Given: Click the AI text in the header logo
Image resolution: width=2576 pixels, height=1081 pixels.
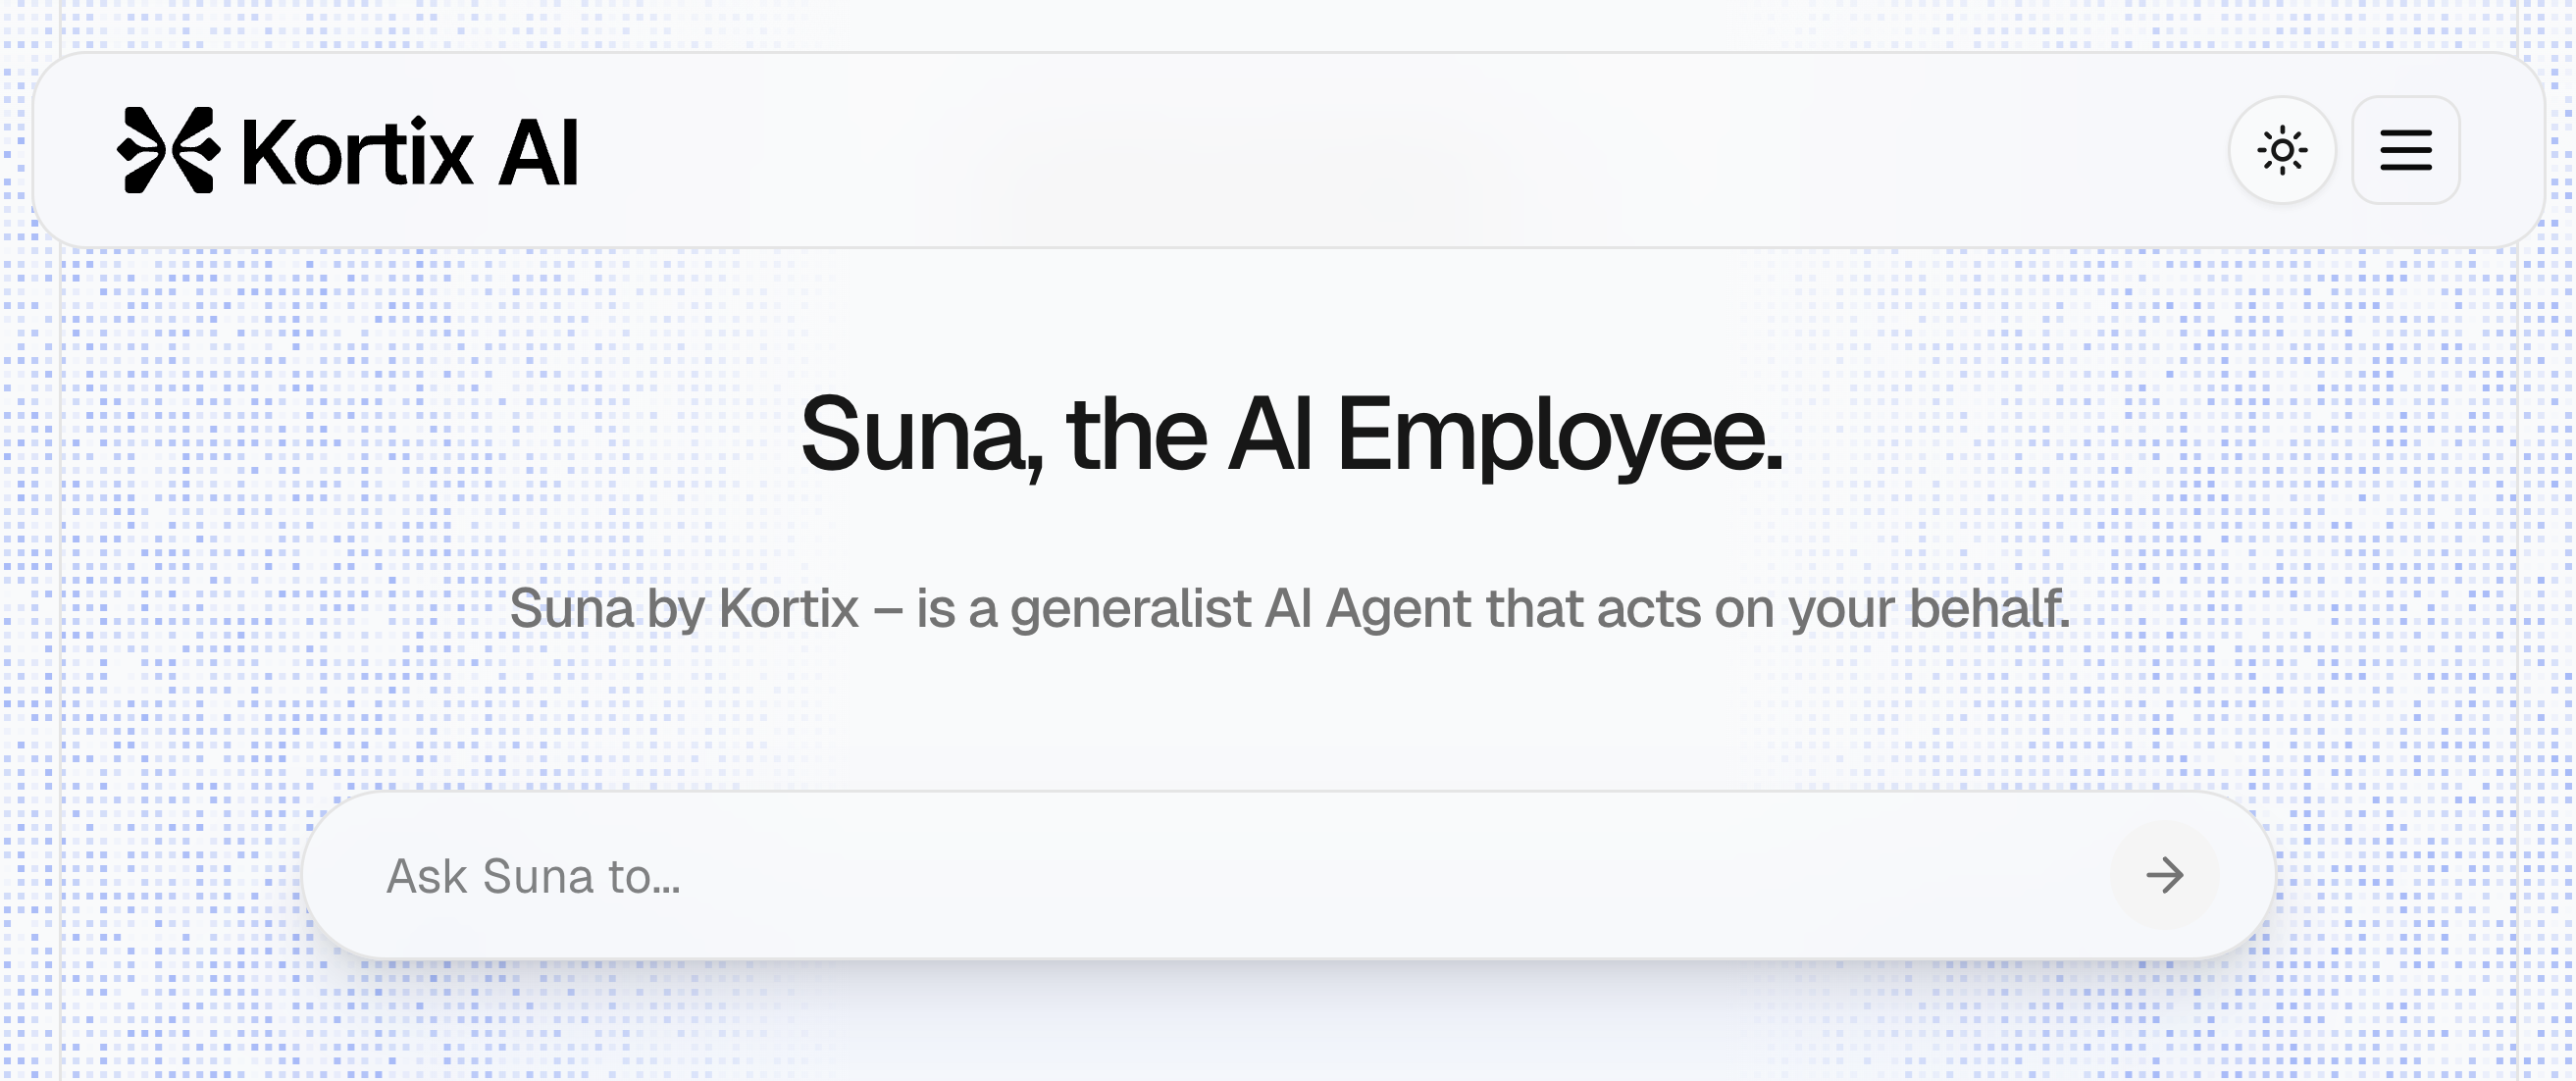Looking at the screenshot, I should point(539,152).
